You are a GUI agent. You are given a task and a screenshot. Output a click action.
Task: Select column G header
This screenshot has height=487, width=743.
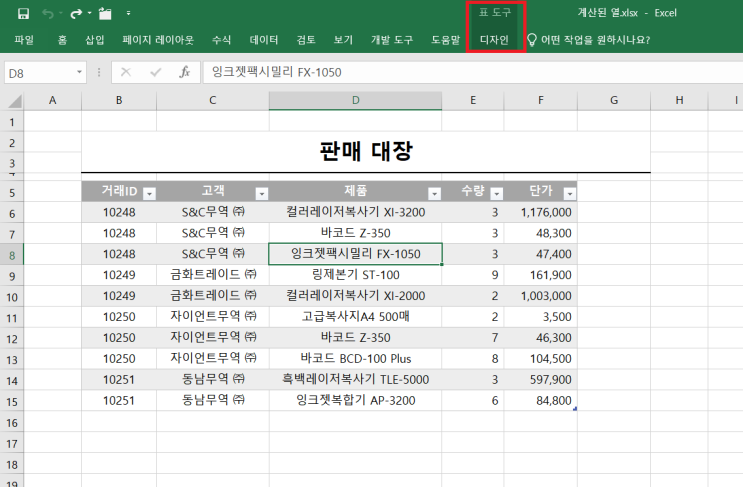pos(614,100)
